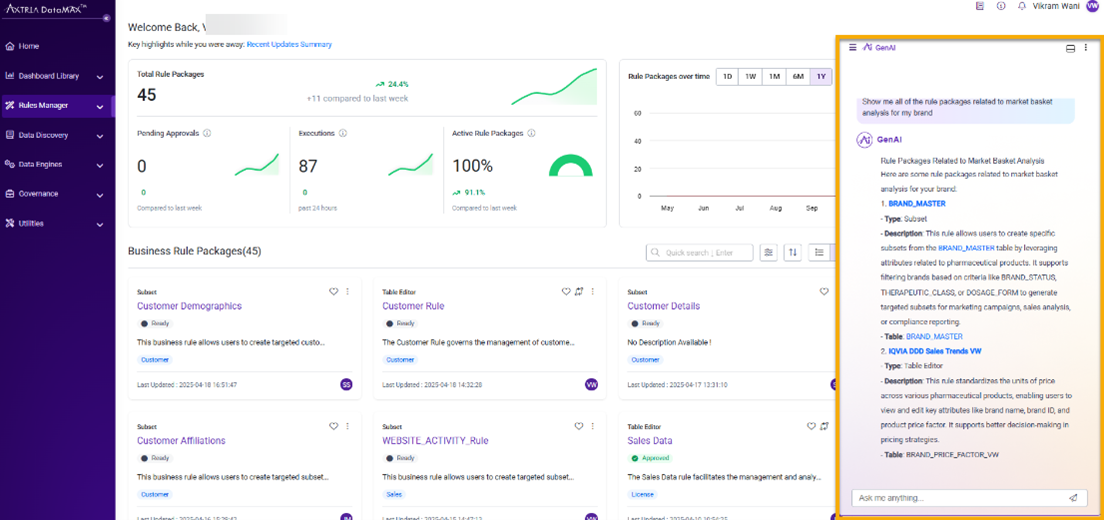Collapse the left sidebar navigation
The image size is (1104, 520).
pos(107,18)
